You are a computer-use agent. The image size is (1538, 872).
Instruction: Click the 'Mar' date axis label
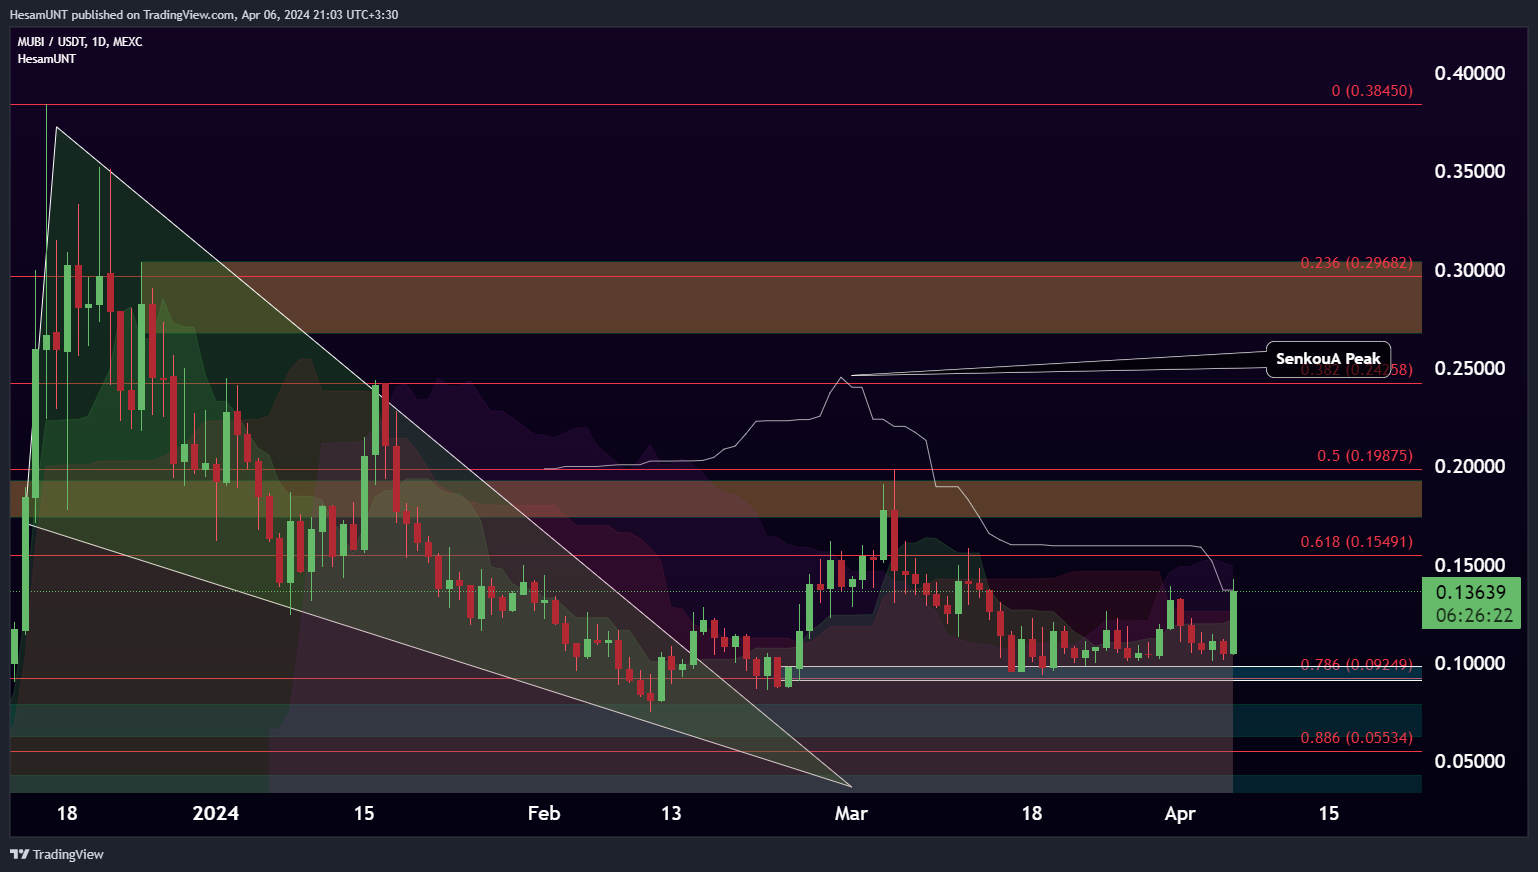click(x=851, y=813)
